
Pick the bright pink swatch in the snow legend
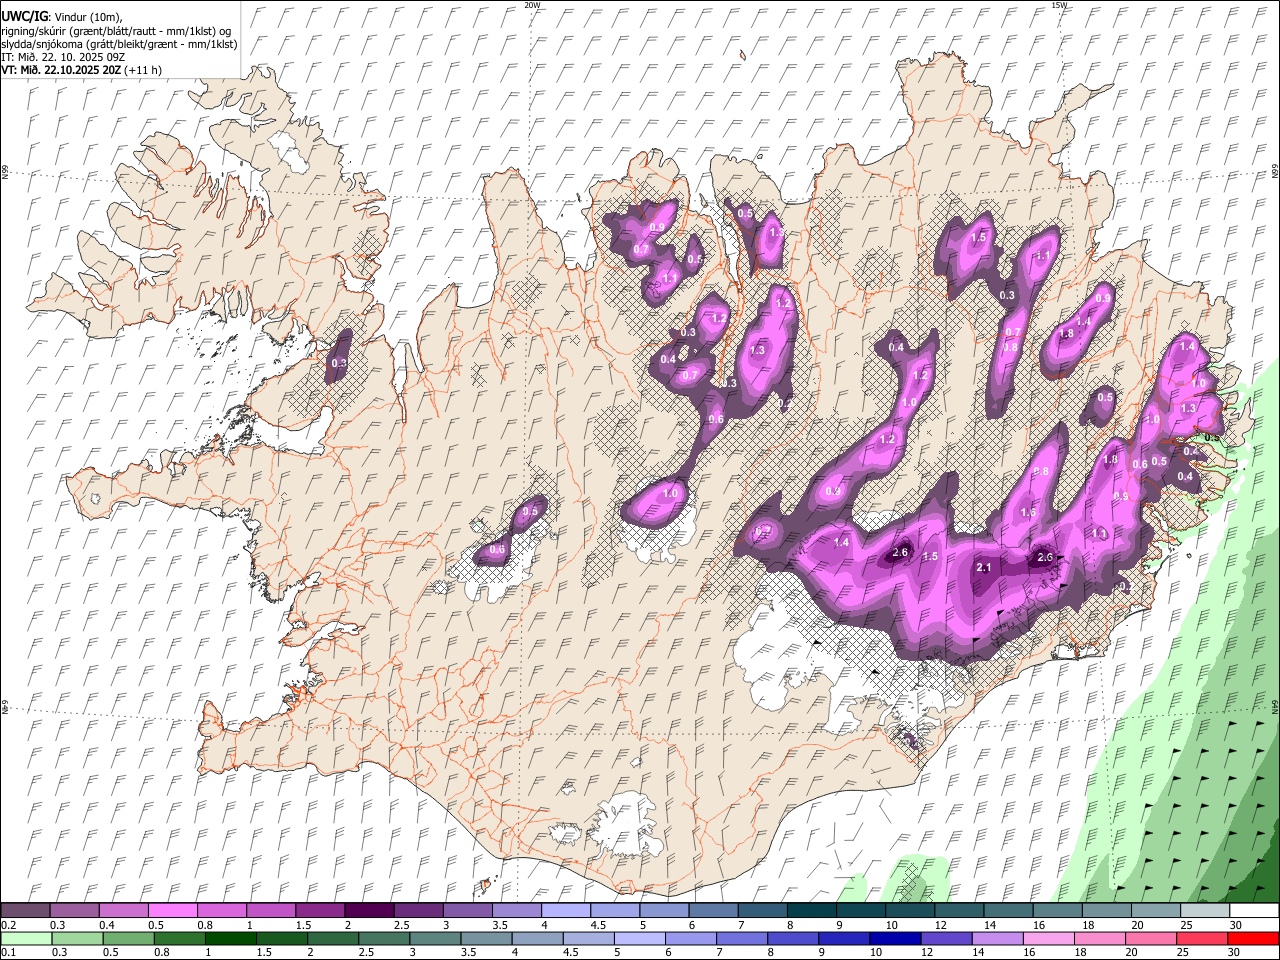(173, 910)
